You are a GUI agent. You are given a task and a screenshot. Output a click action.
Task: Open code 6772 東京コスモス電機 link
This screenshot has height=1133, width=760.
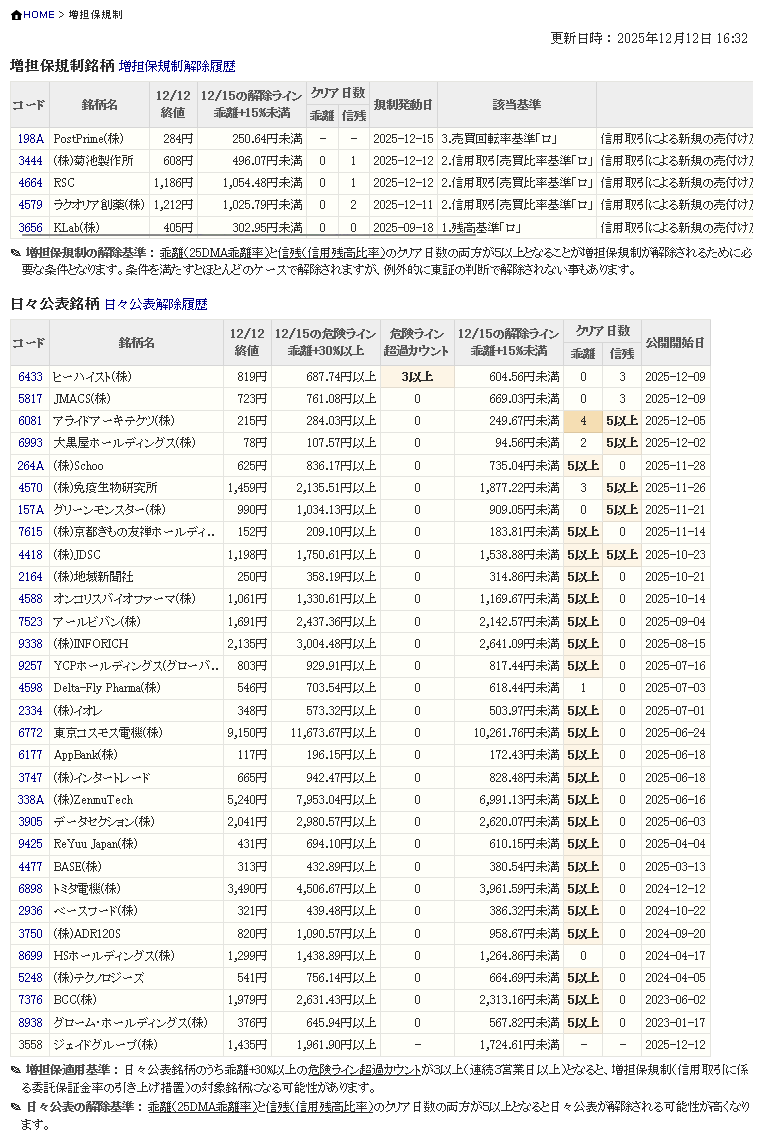(30, 733)
